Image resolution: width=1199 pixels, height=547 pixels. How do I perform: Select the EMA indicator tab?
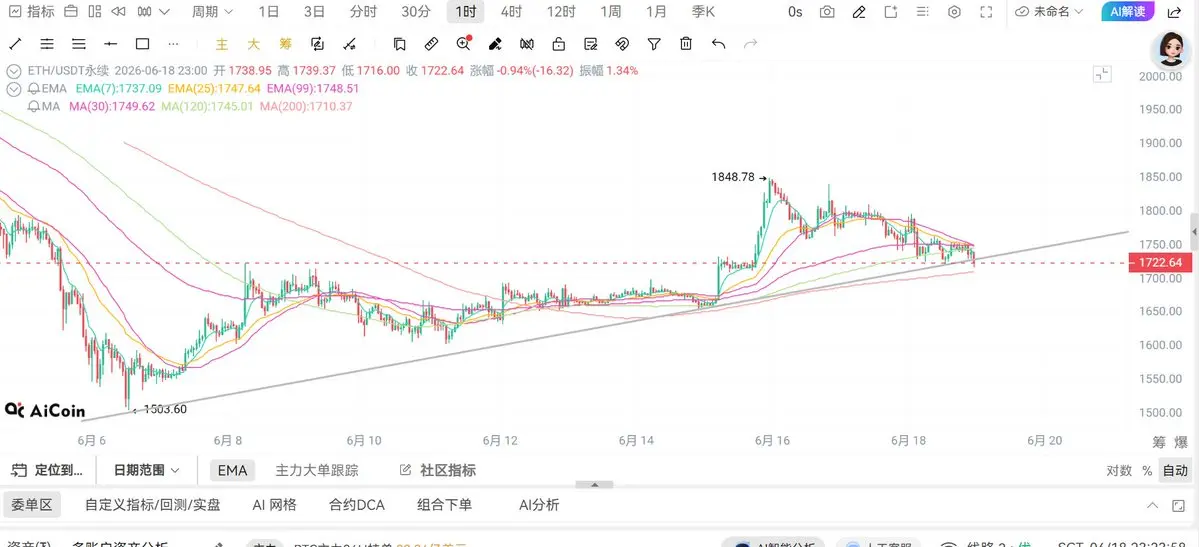pyautogui.click(x=232, y=470)
